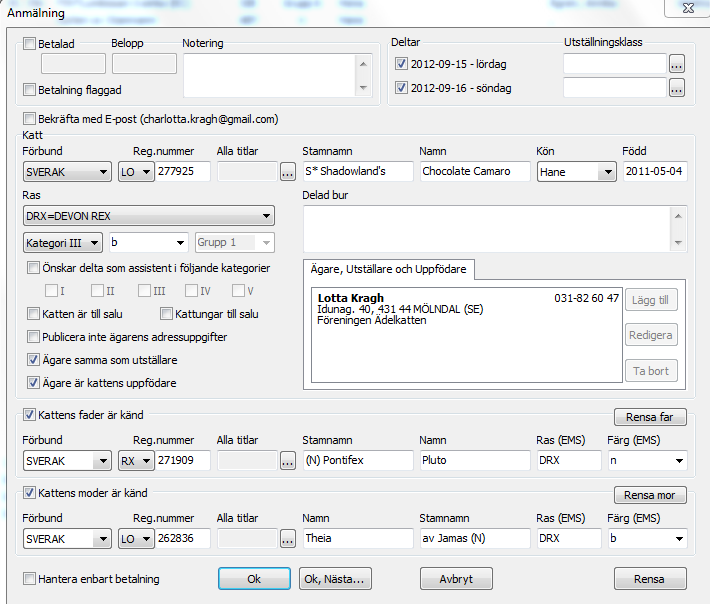Uncheck 2012-09-15 lördag participation
Viewport: 710px width, 604px height.
401,63
